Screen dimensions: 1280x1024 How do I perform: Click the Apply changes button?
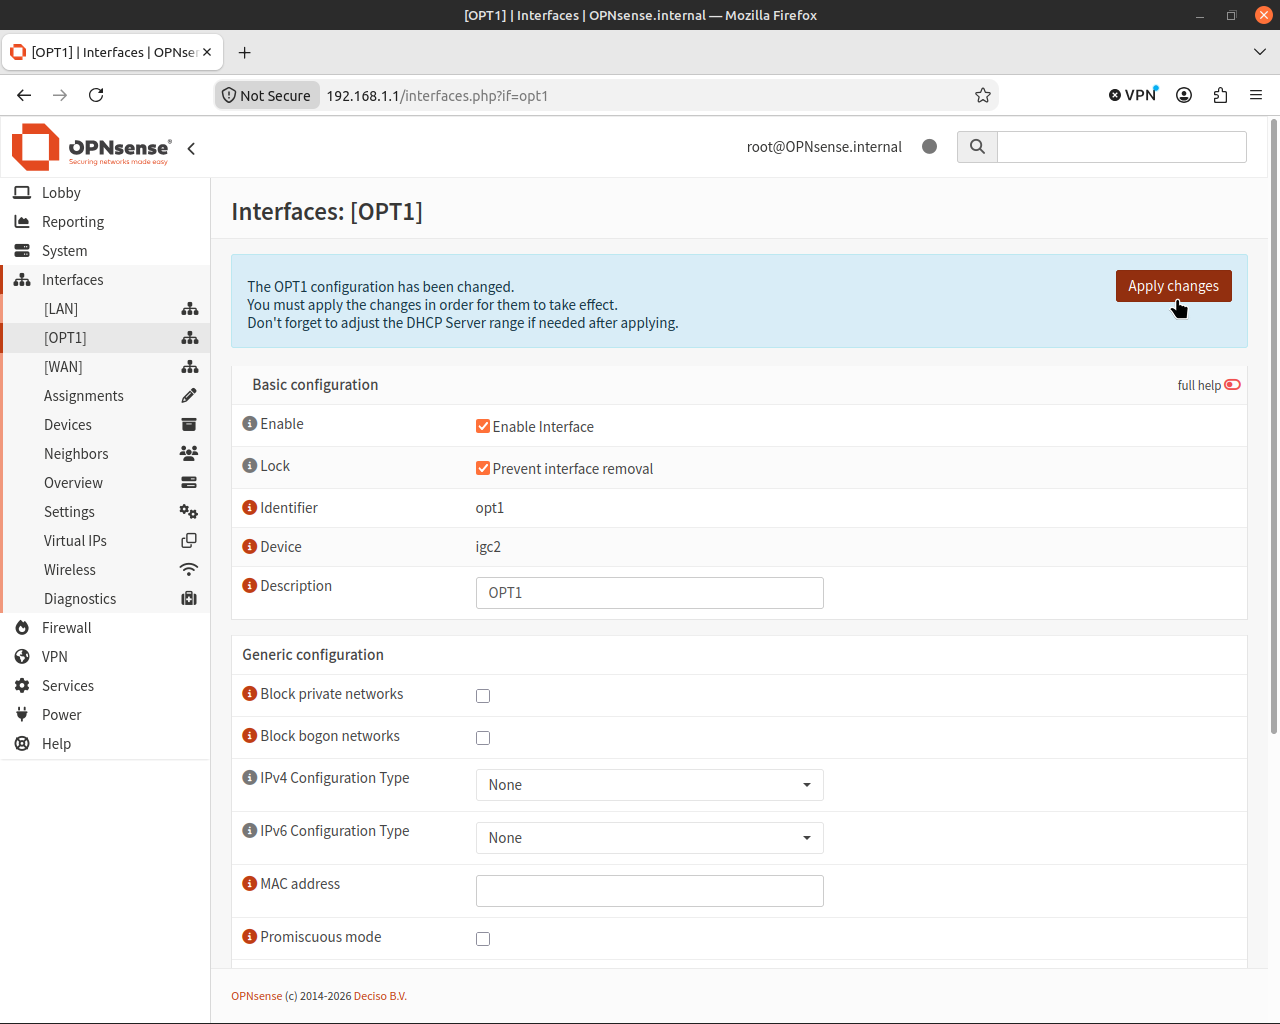coord(1174,286)
